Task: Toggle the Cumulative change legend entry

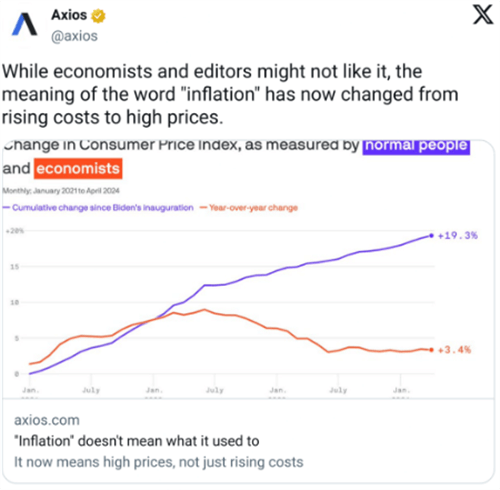Action: 98,208
